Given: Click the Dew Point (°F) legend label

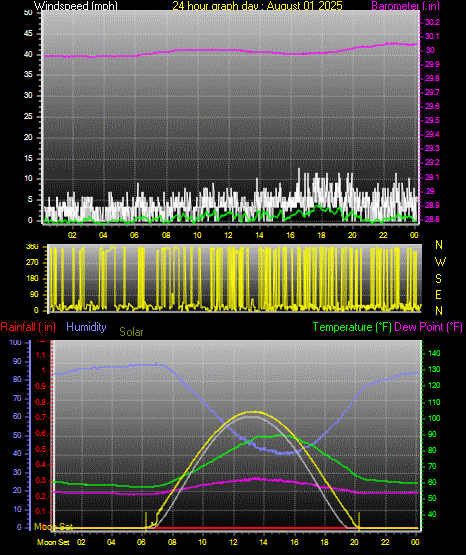Looking at the screenshot, I should [428, 327].
